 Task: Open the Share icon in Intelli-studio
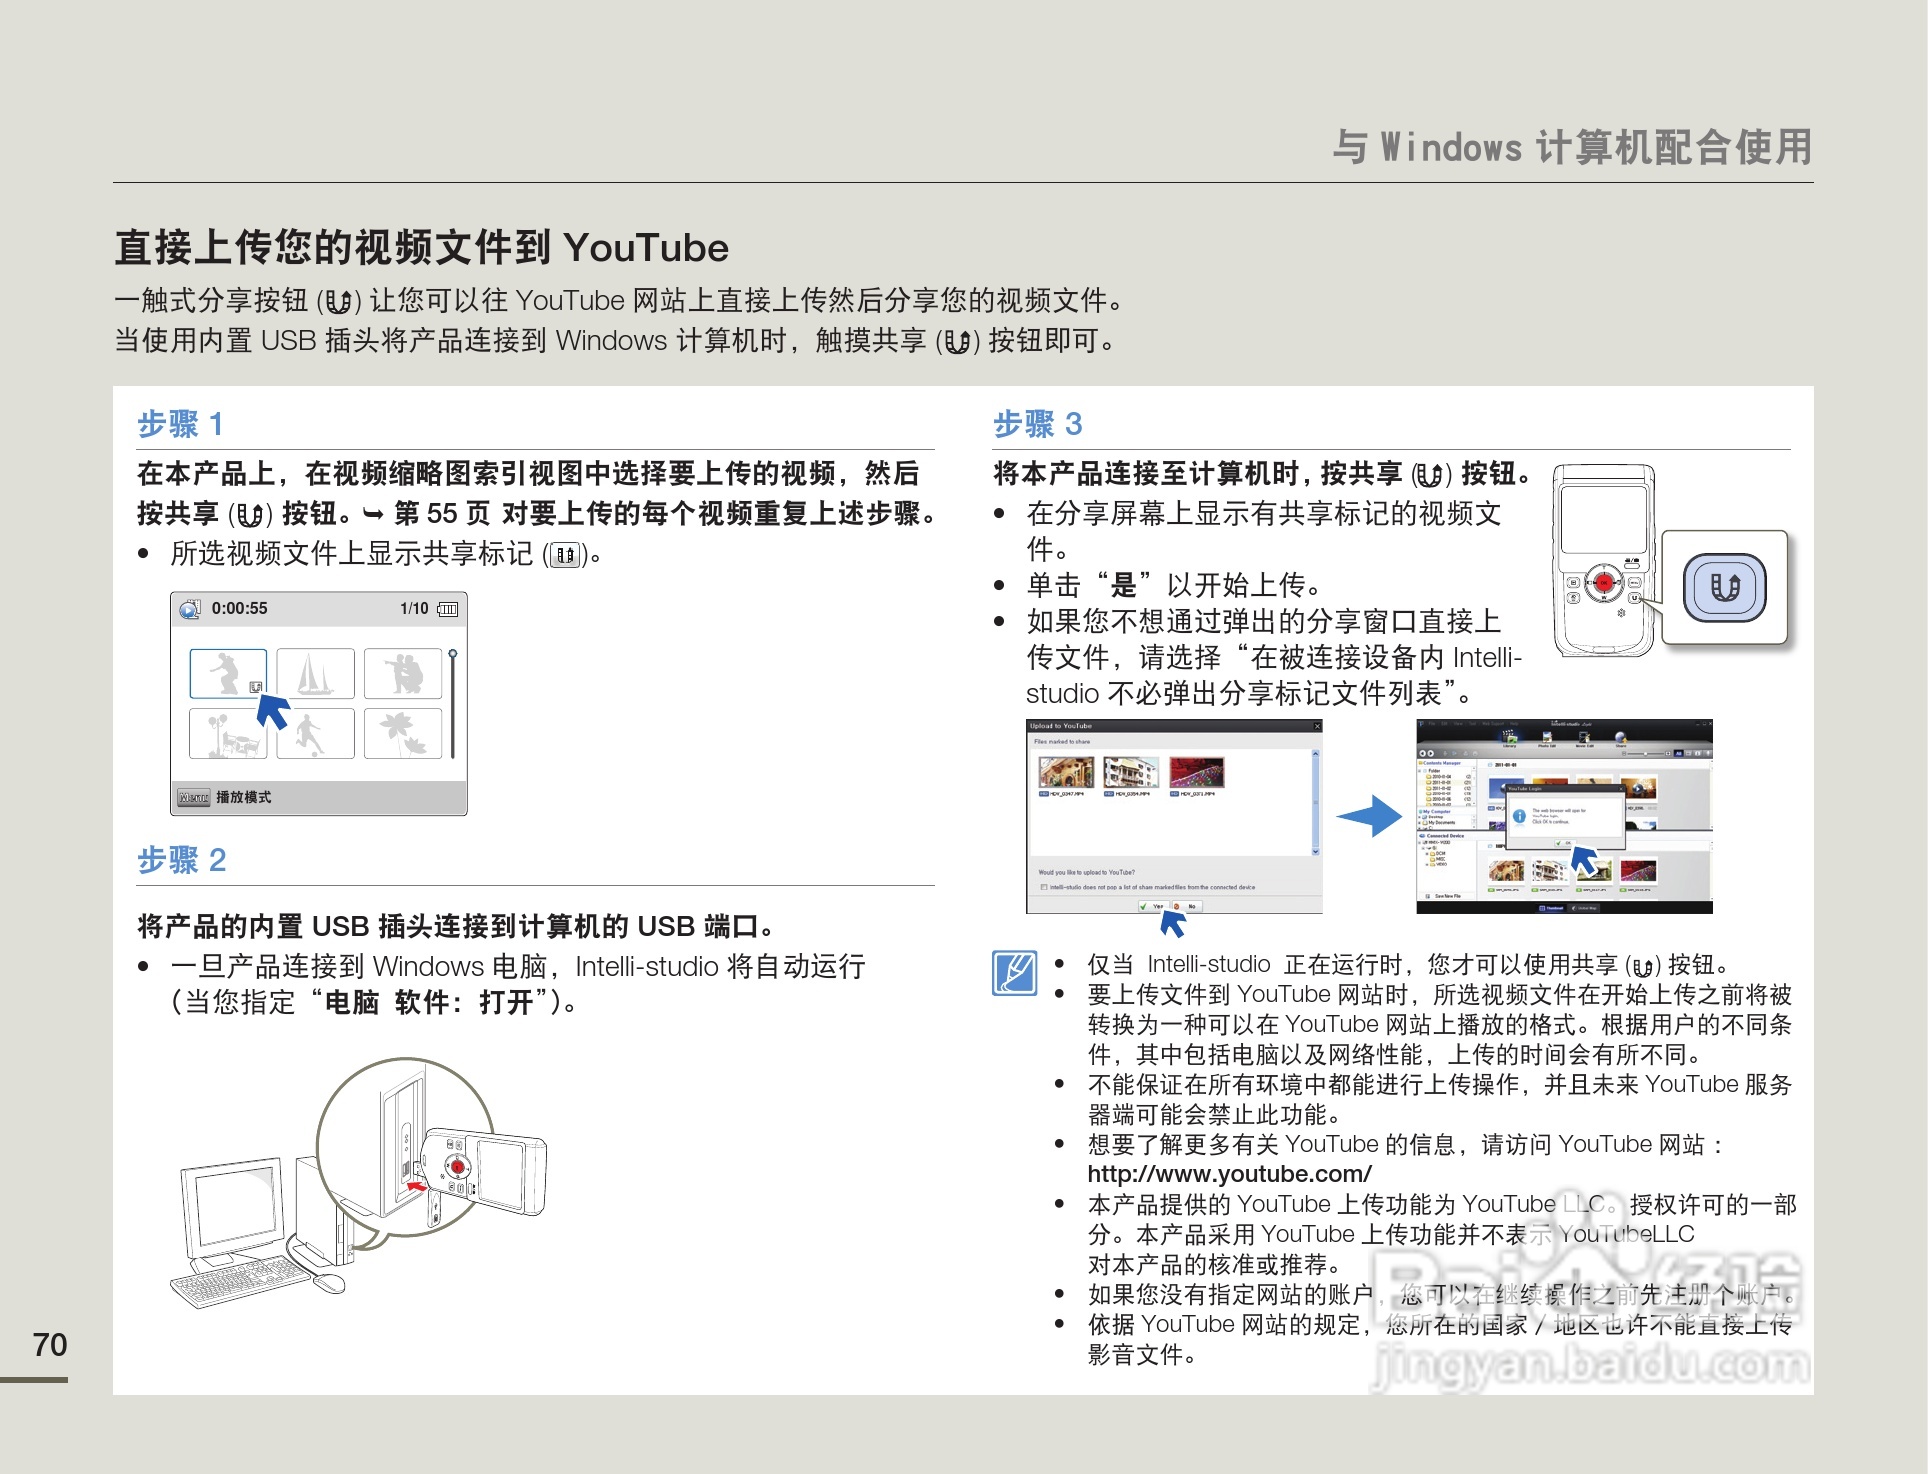(1621, 738)
